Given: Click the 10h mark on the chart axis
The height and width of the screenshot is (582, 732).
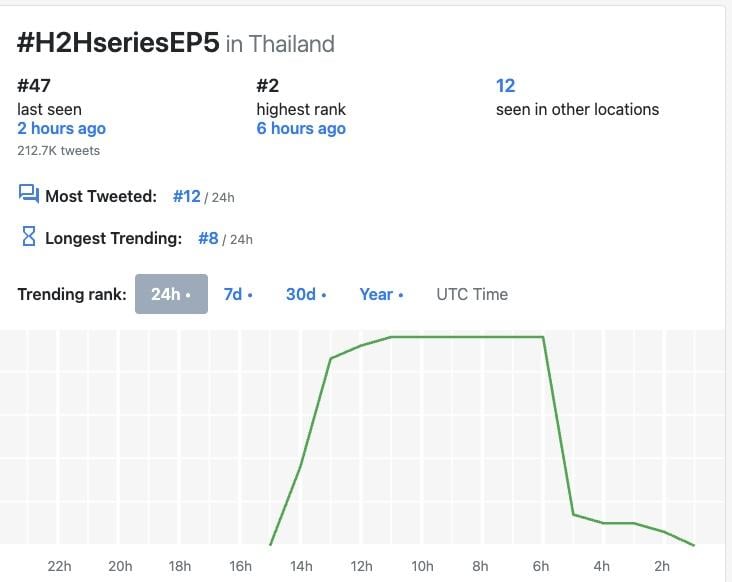Looking at the screenshot, I should [x=421, y=566].
